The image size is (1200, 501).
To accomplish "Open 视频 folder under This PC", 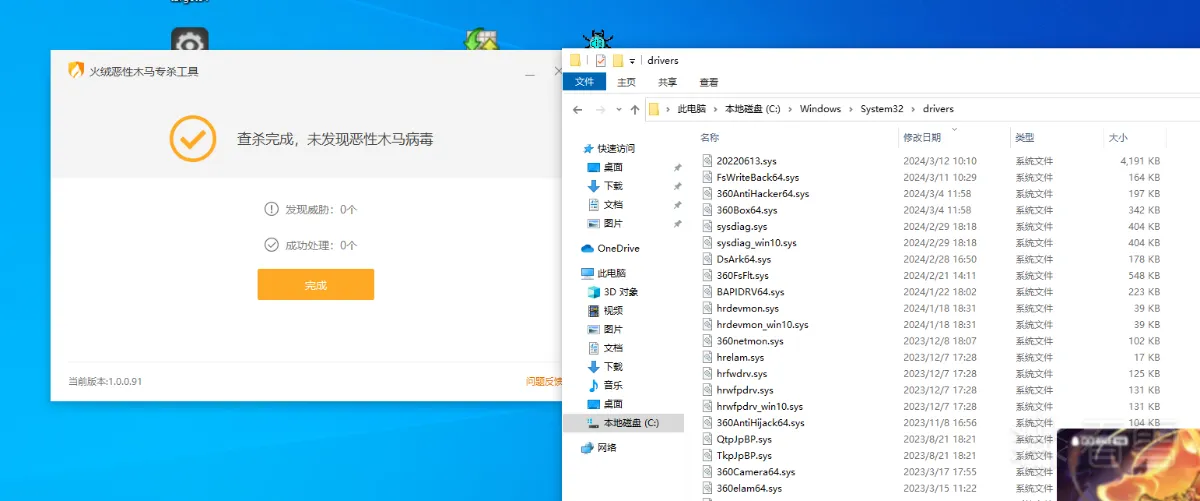I will pos(613,311).
